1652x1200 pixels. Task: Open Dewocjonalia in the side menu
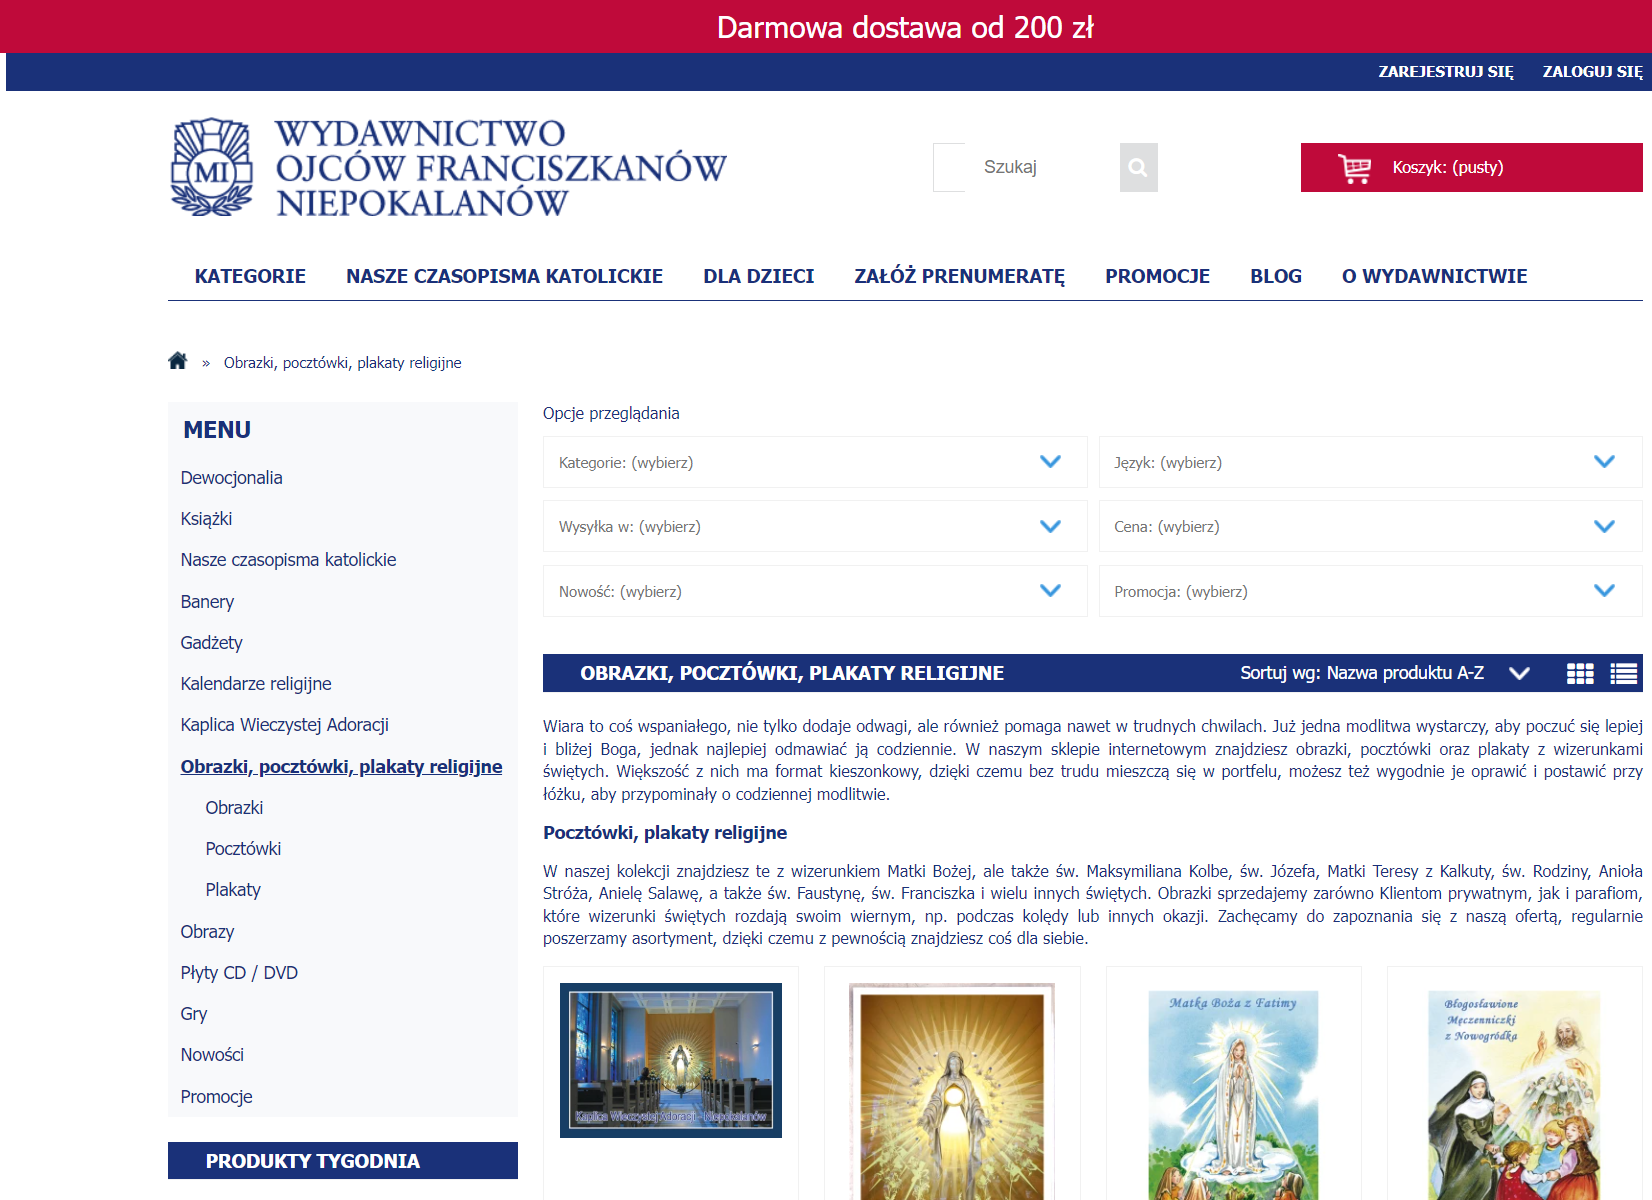(231, 478)
